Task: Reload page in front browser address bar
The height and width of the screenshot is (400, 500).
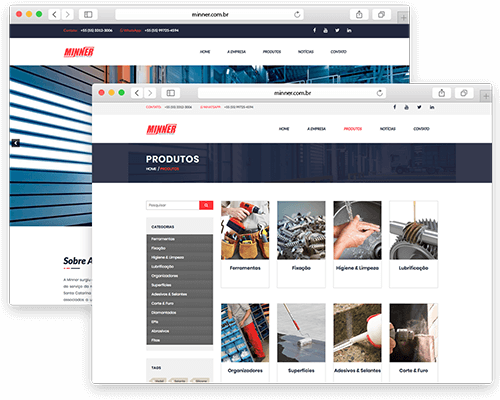Action: point(379,93)
